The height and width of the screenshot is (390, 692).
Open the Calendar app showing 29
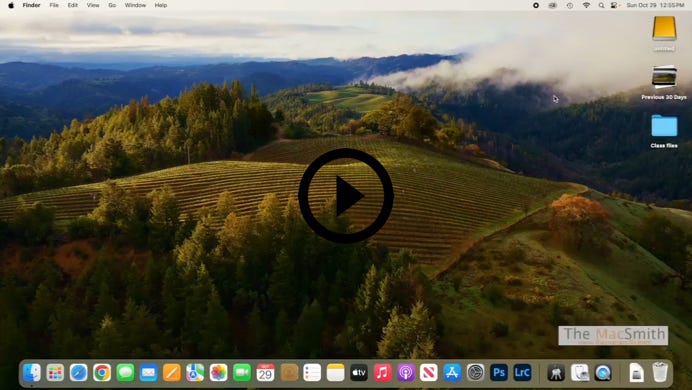pos(265,373)
